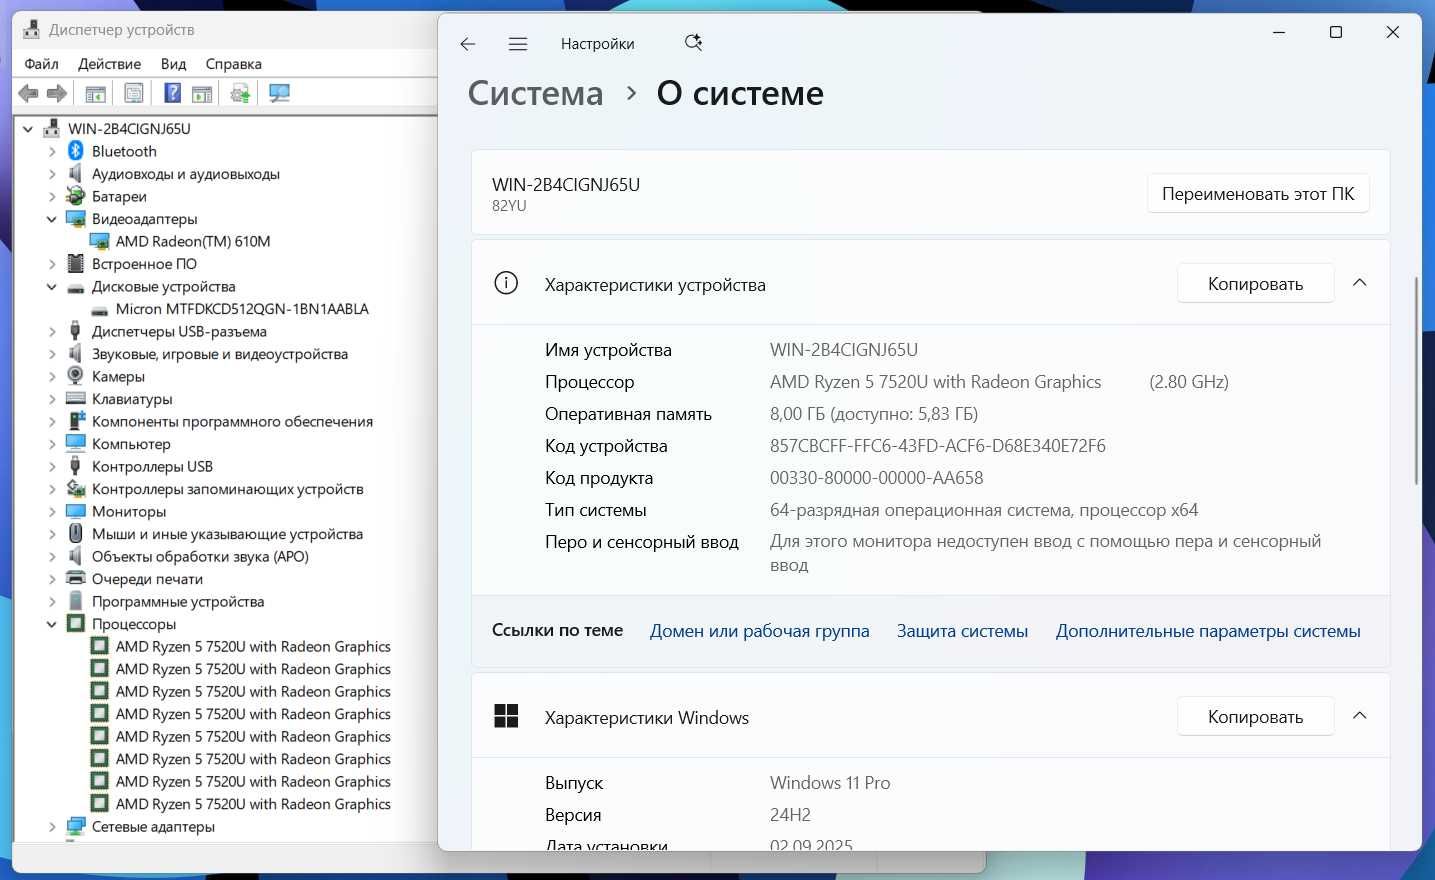Open Дополнительные параметры системы link
Image resolution: width=1435 pixels, height=880 pixels.
tap(1208, 631)
